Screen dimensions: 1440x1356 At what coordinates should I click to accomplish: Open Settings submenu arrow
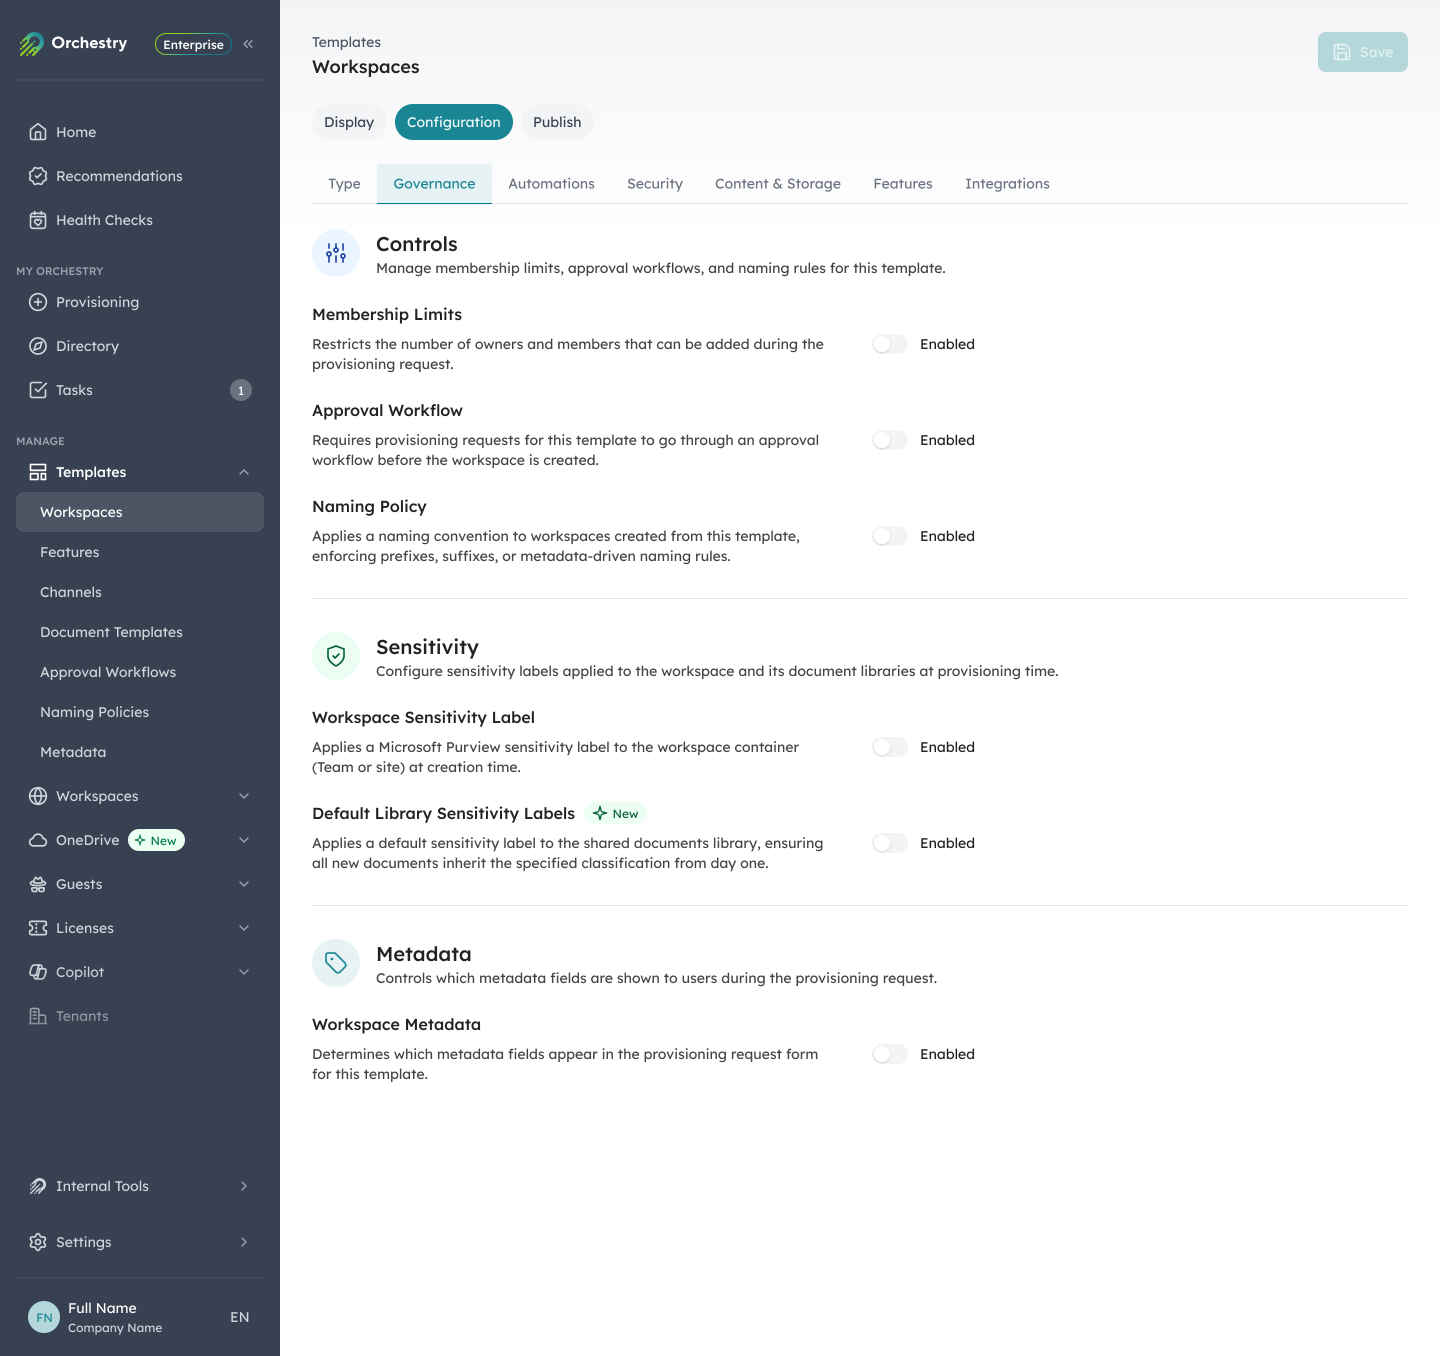(244, 1242)
